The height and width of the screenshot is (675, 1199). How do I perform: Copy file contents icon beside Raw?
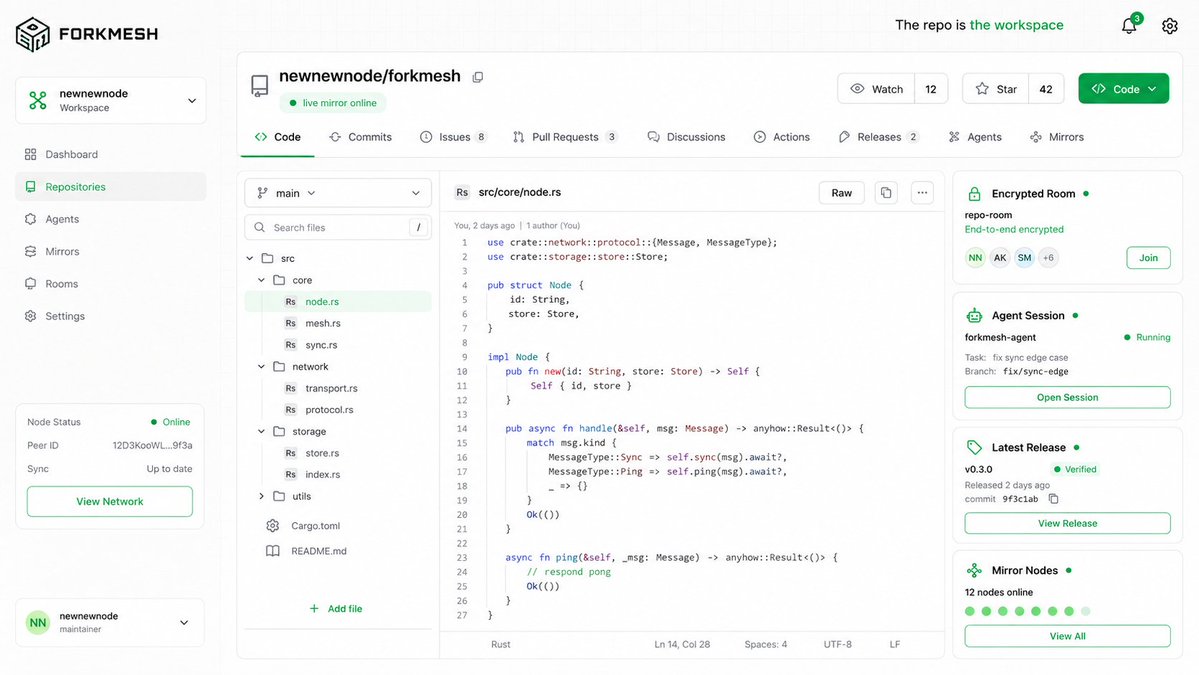pyautogui.click(x=885, y=193)
